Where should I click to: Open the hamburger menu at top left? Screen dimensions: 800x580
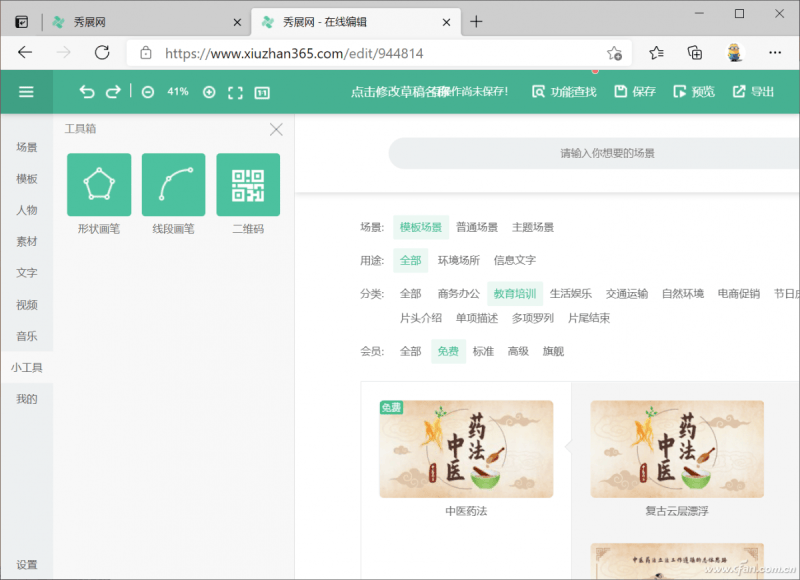pyautogui.click(x=26, y=91)
